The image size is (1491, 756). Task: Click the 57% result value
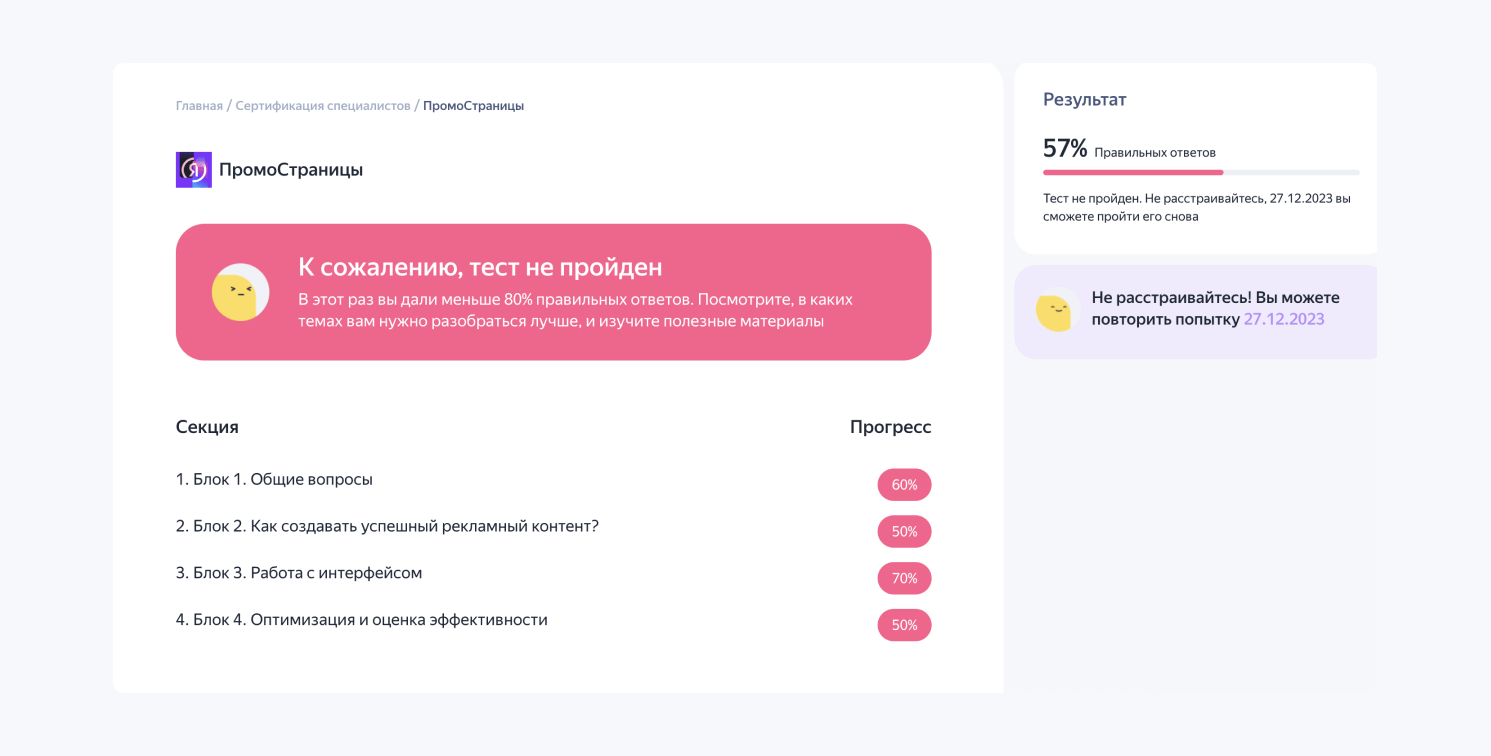coord(1064,149)
